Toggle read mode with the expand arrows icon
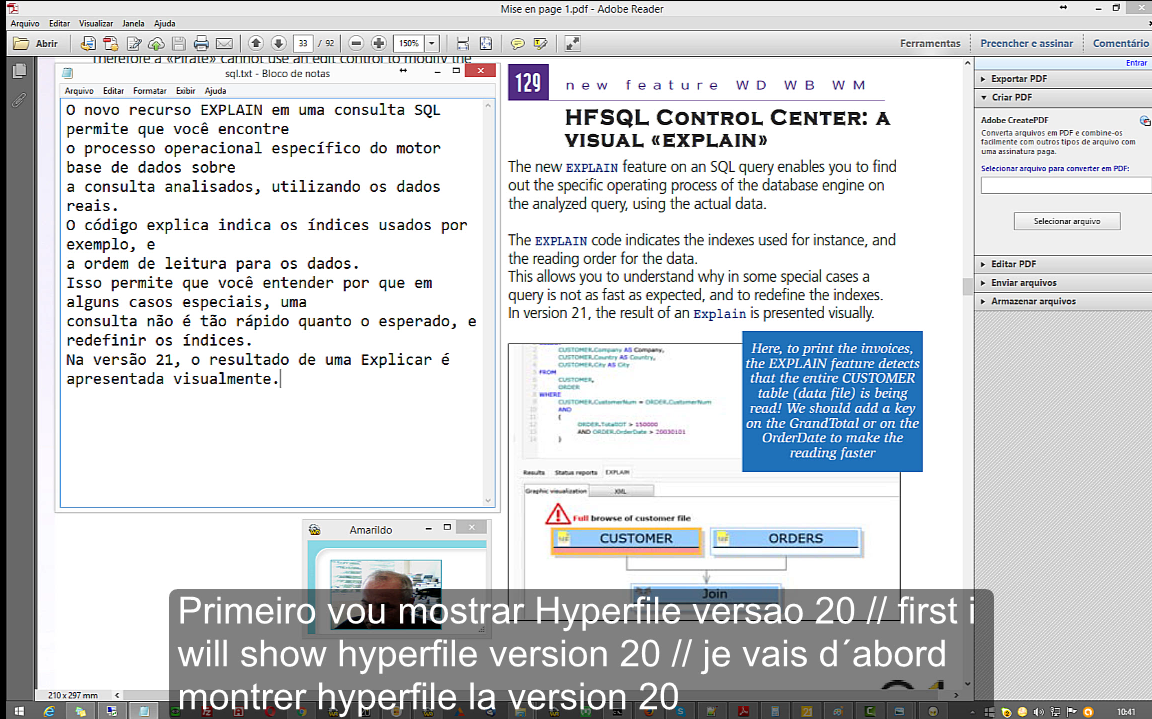 (x=572, y=43)
